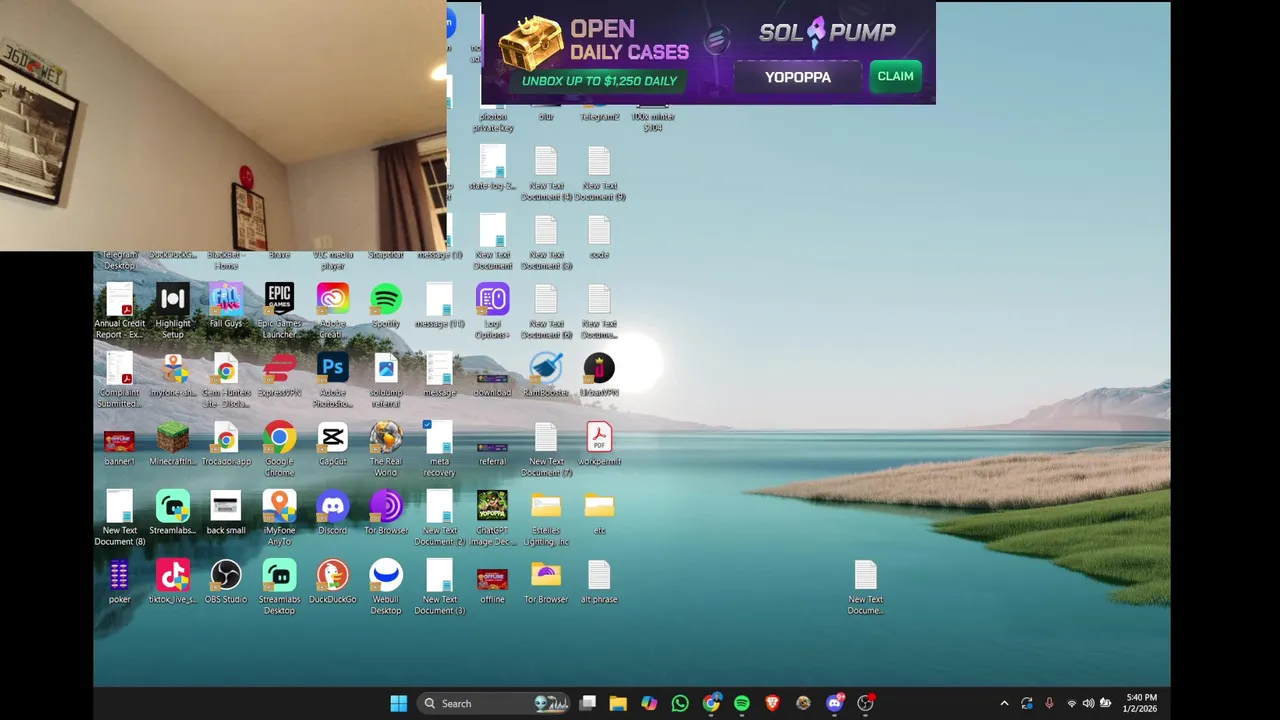Switch to Discord in the taskbar

pos(835,703)
